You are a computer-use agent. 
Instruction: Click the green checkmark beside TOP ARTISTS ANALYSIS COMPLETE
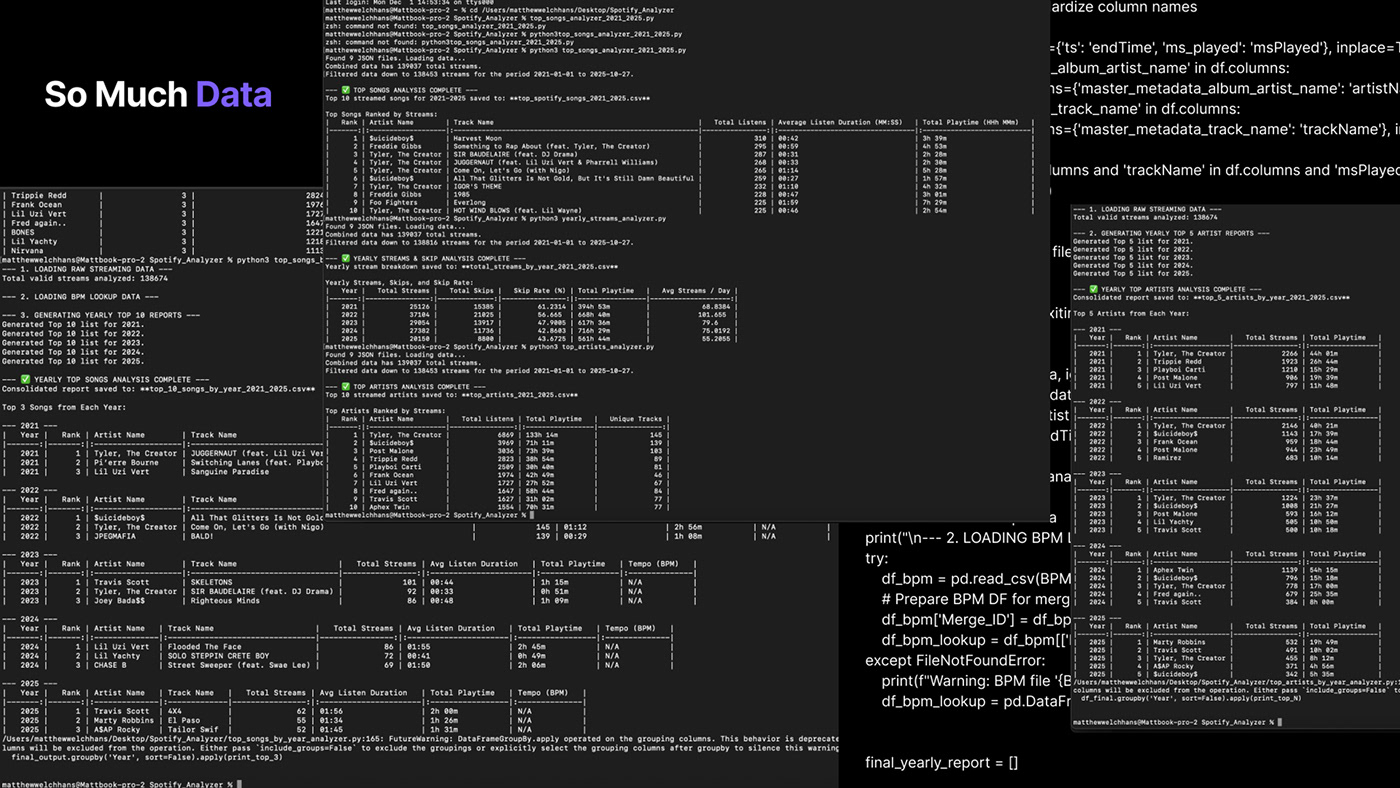point(345,387)
